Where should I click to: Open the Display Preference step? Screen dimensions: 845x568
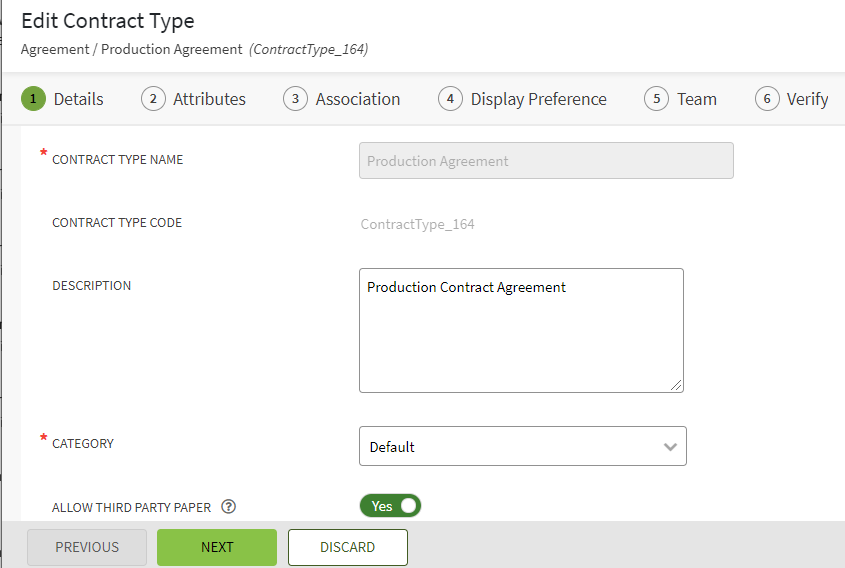pos(538,99)
